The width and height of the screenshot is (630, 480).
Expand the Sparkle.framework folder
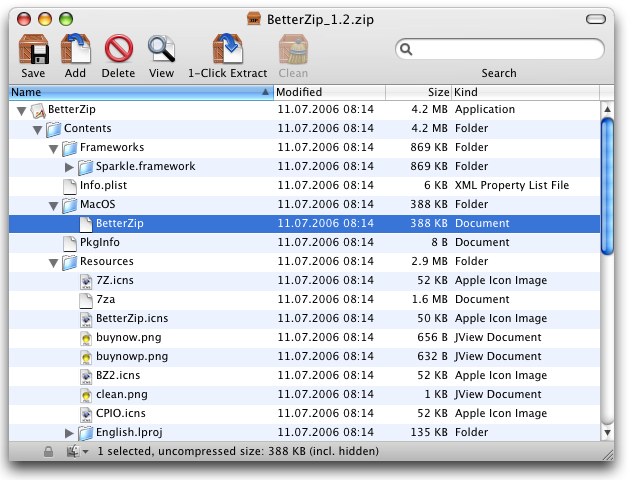[x=69, y=167]
